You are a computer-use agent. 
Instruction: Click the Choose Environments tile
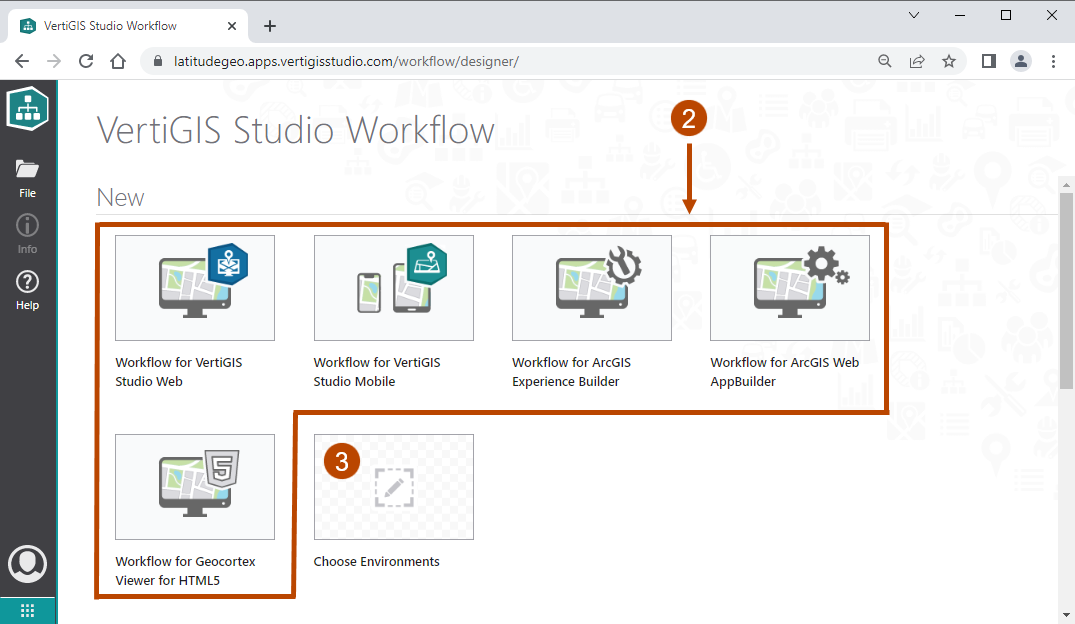coord(393,487)
